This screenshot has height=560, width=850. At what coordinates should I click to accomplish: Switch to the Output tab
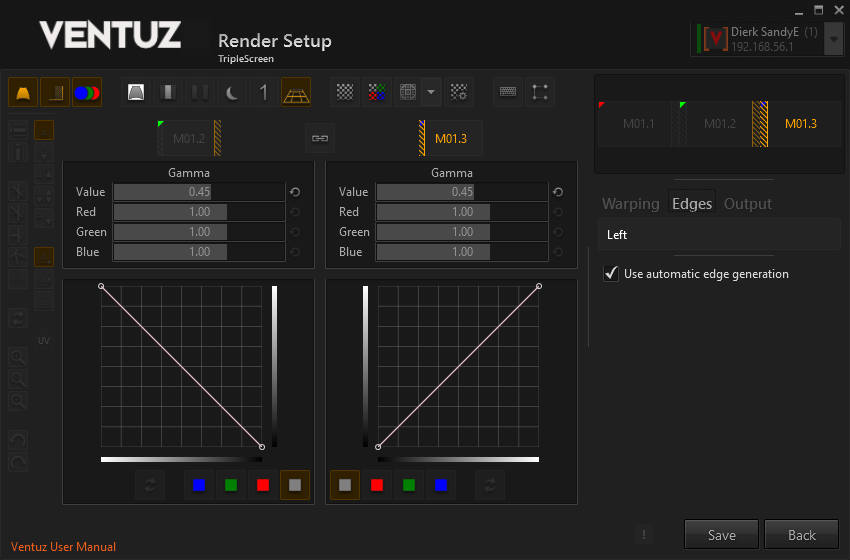pyautogui.click(x=747, y=204)
